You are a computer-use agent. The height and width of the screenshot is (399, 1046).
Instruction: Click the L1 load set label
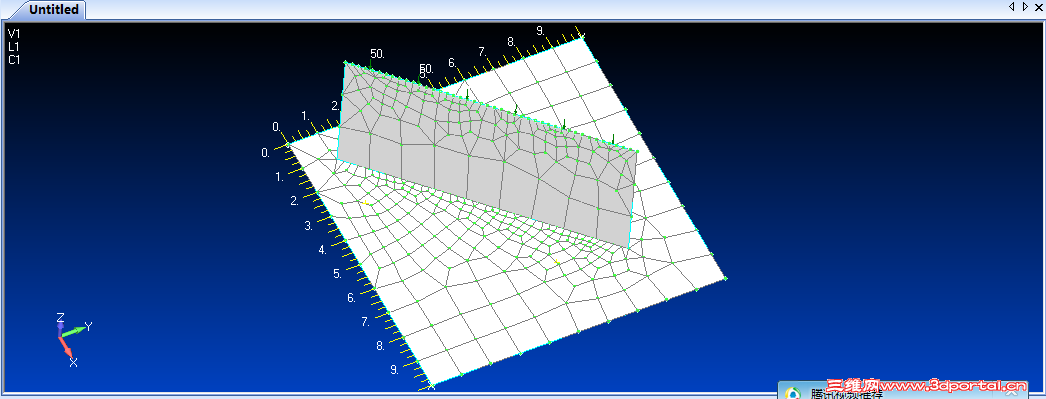click(14, 47)
